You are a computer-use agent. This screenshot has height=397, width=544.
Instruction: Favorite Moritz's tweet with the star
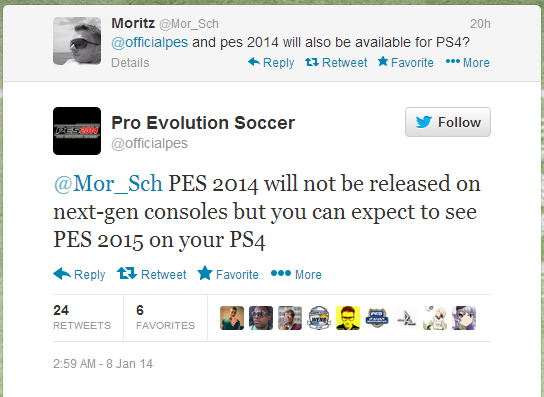[x=406, y=62]
